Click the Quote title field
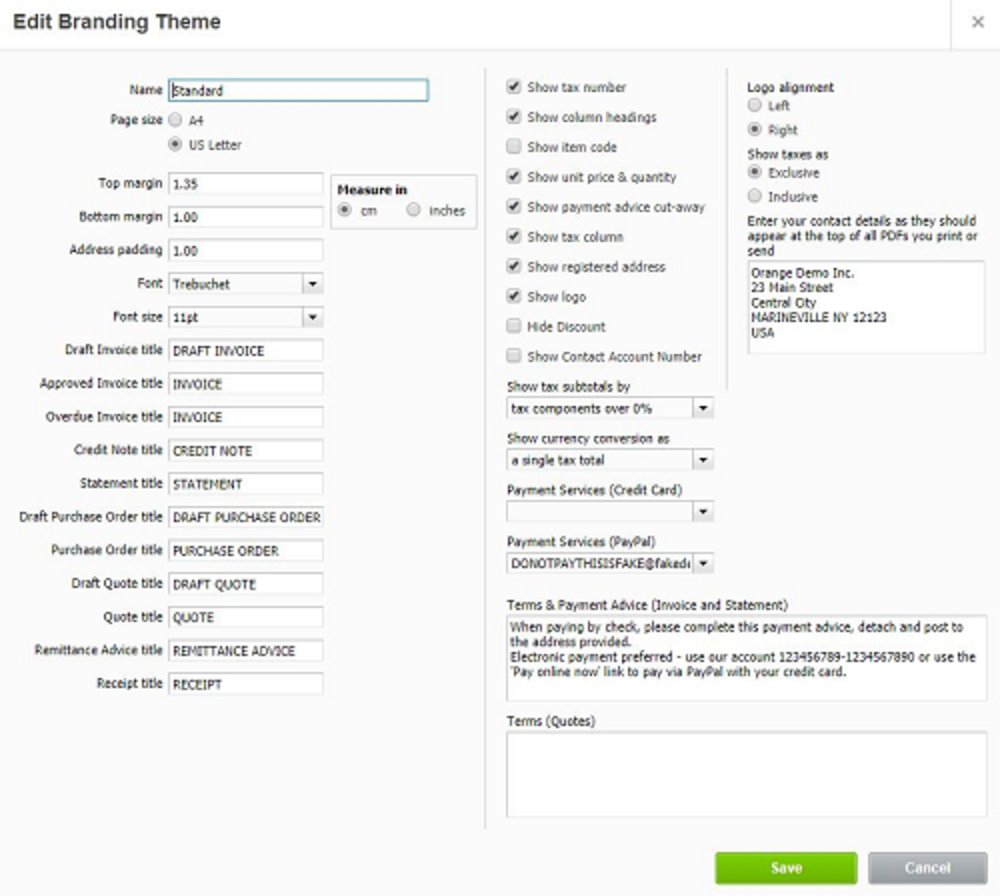Viewport: 1000px width, 896px height. tap(246, 617)
